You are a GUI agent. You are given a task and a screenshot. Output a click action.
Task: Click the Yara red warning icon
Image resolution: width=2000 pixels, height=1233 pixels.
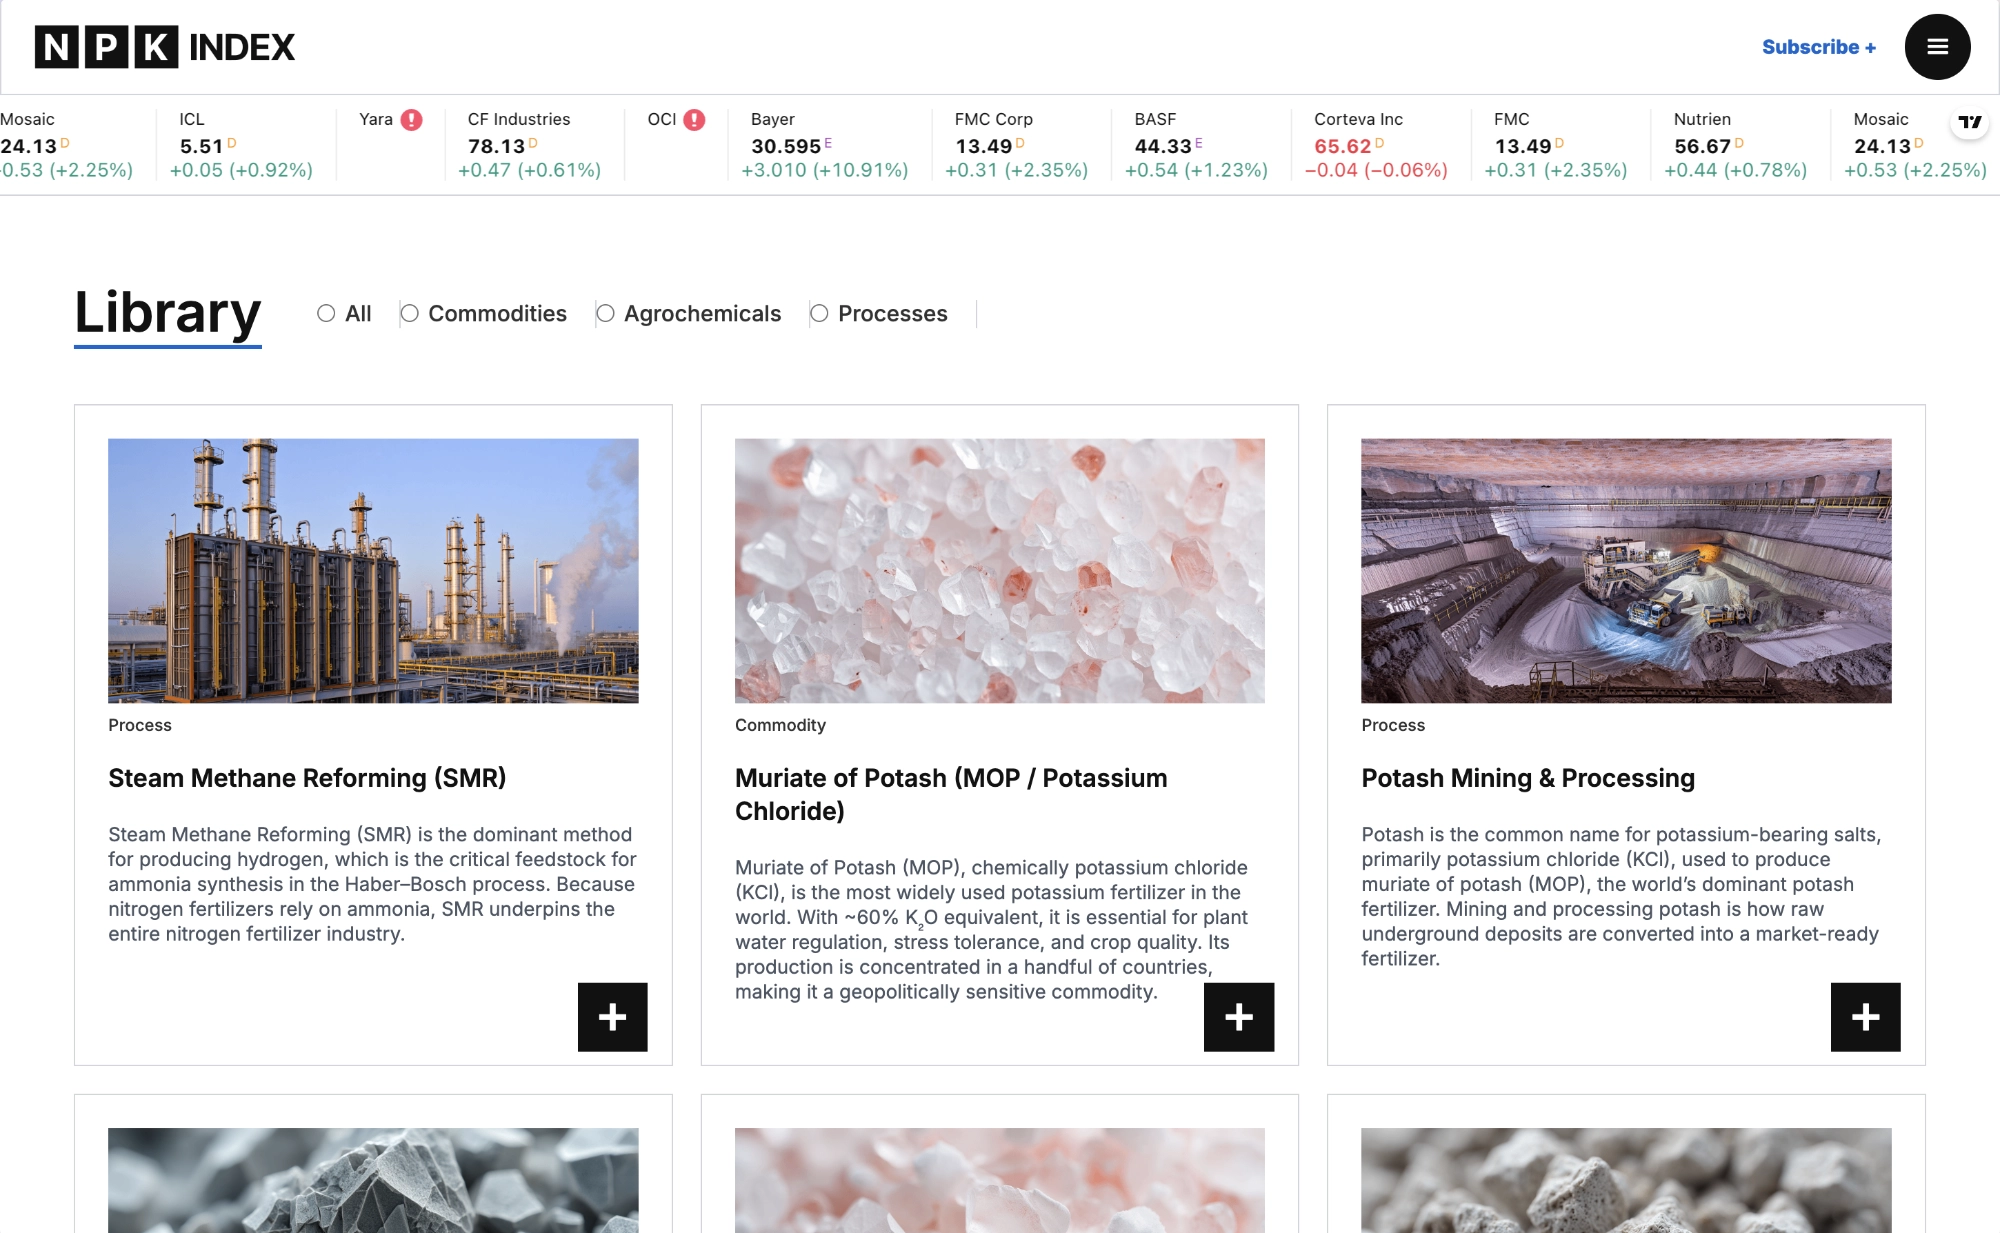click(x=411, y=120)
